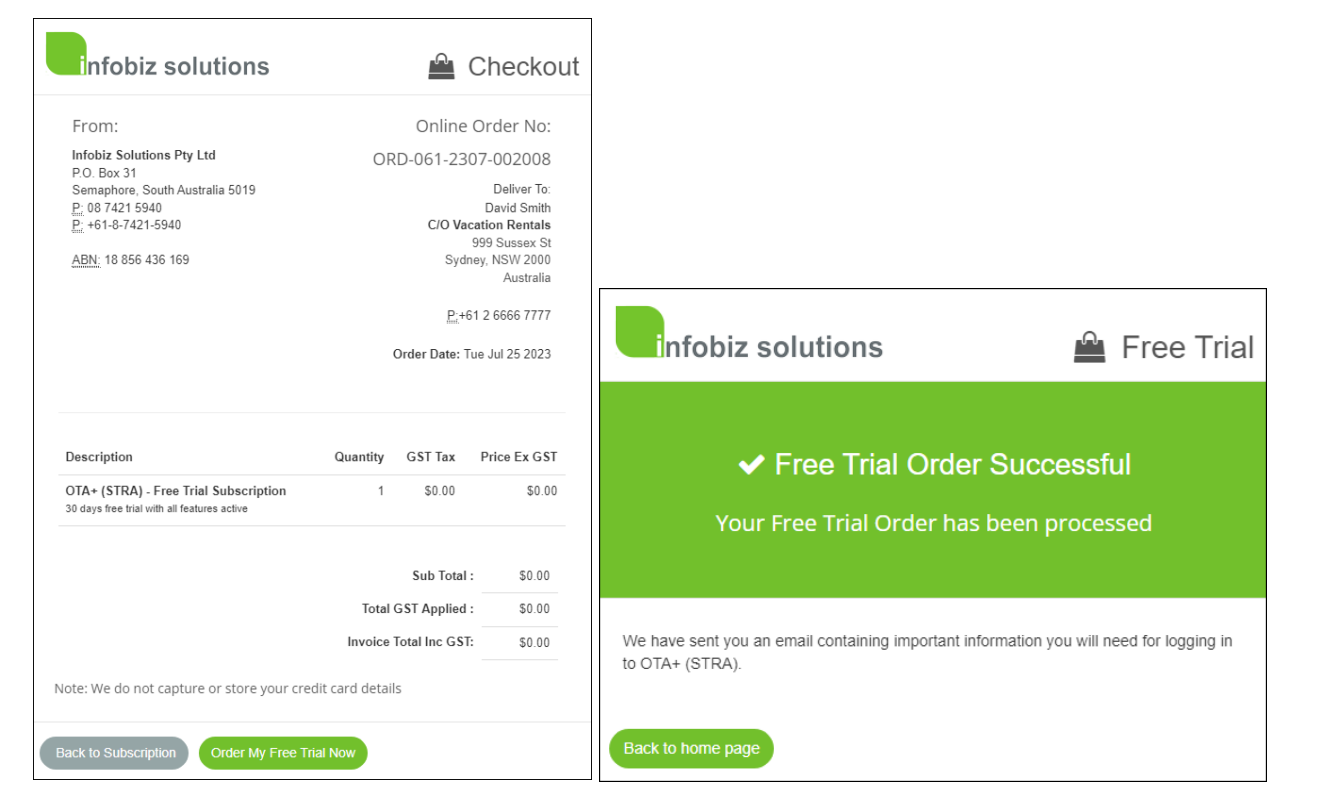This screenshot has height=793, width=1329.
Task: Click the Quantity column header
Action: (x=359, y=457)
